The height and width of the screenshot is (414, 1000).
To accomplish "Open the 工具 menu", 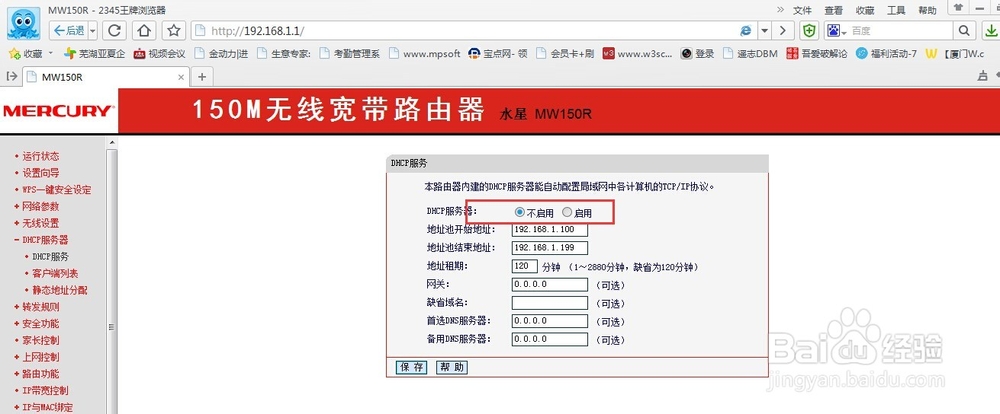I will 896,10.
